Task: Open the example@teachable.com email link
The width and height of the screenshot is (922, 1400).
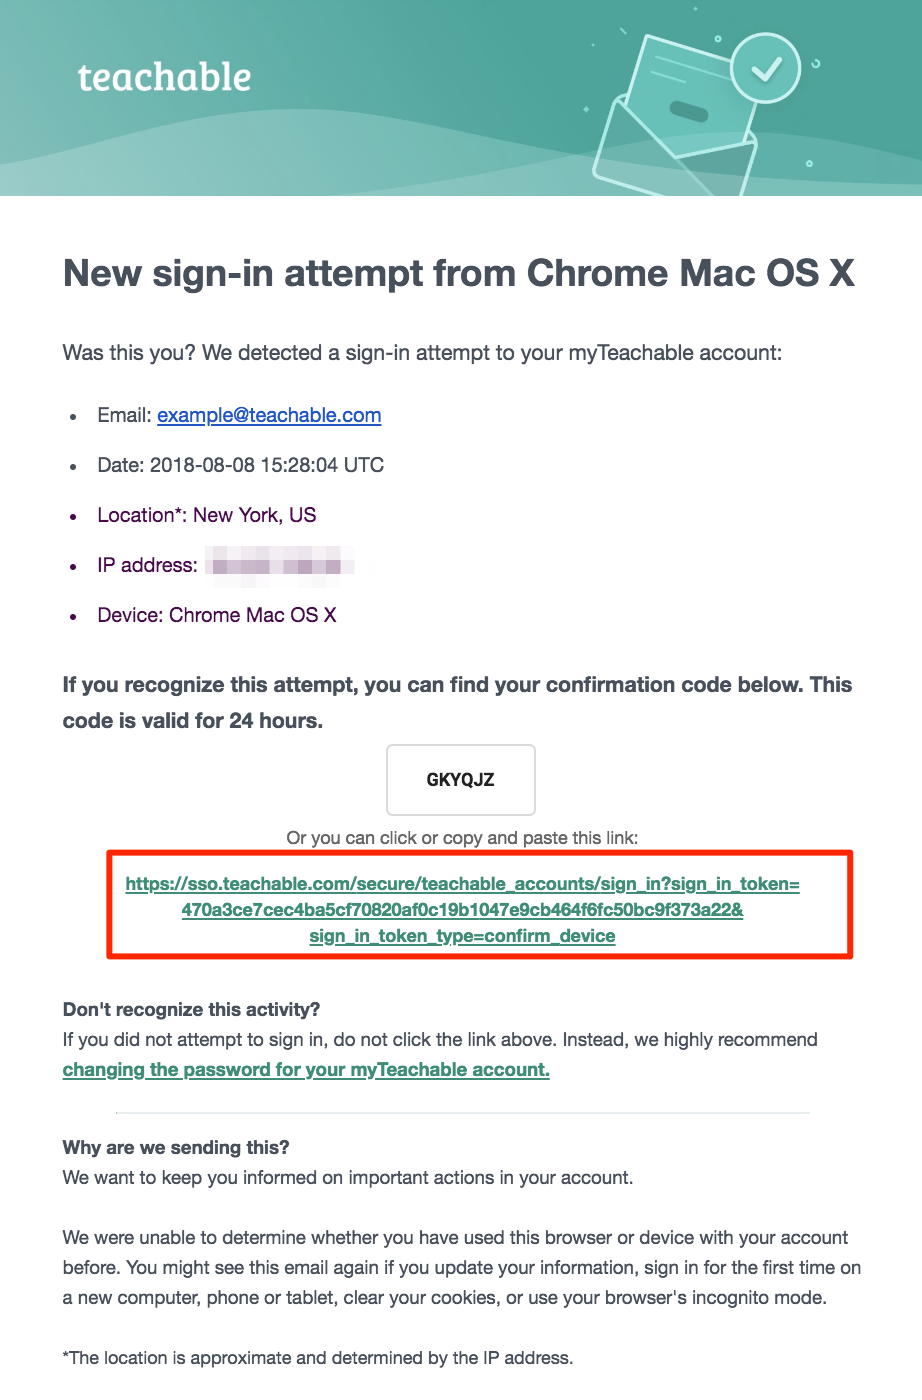Action: pos(269,415)
